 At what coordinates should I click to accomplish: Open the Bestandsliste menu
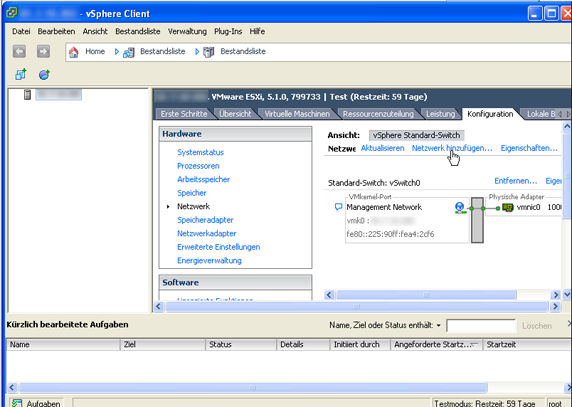pos(138,31)
